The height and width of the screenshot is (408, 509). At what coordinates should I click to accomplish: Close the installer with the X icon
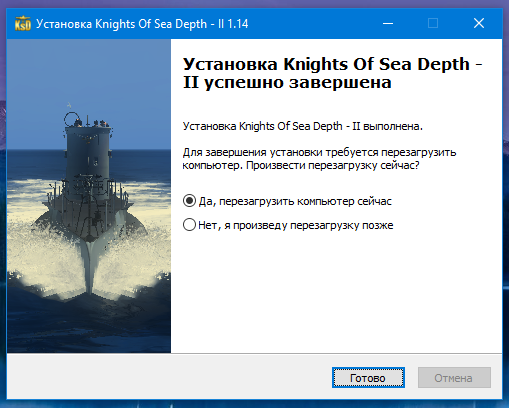479,23
